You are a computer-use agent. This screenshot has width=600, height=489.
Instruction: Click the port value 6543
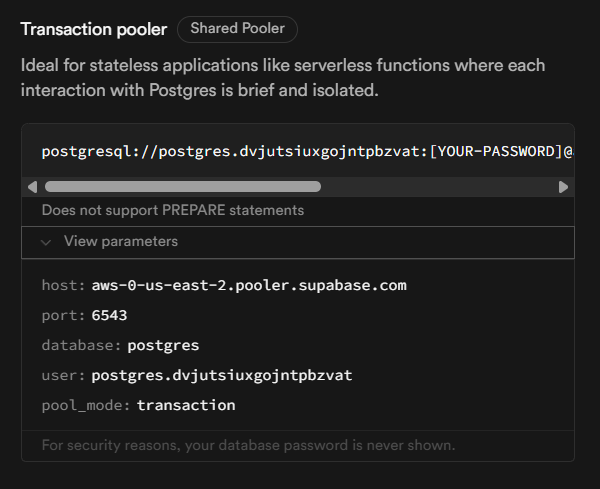[x=109, y=315]
